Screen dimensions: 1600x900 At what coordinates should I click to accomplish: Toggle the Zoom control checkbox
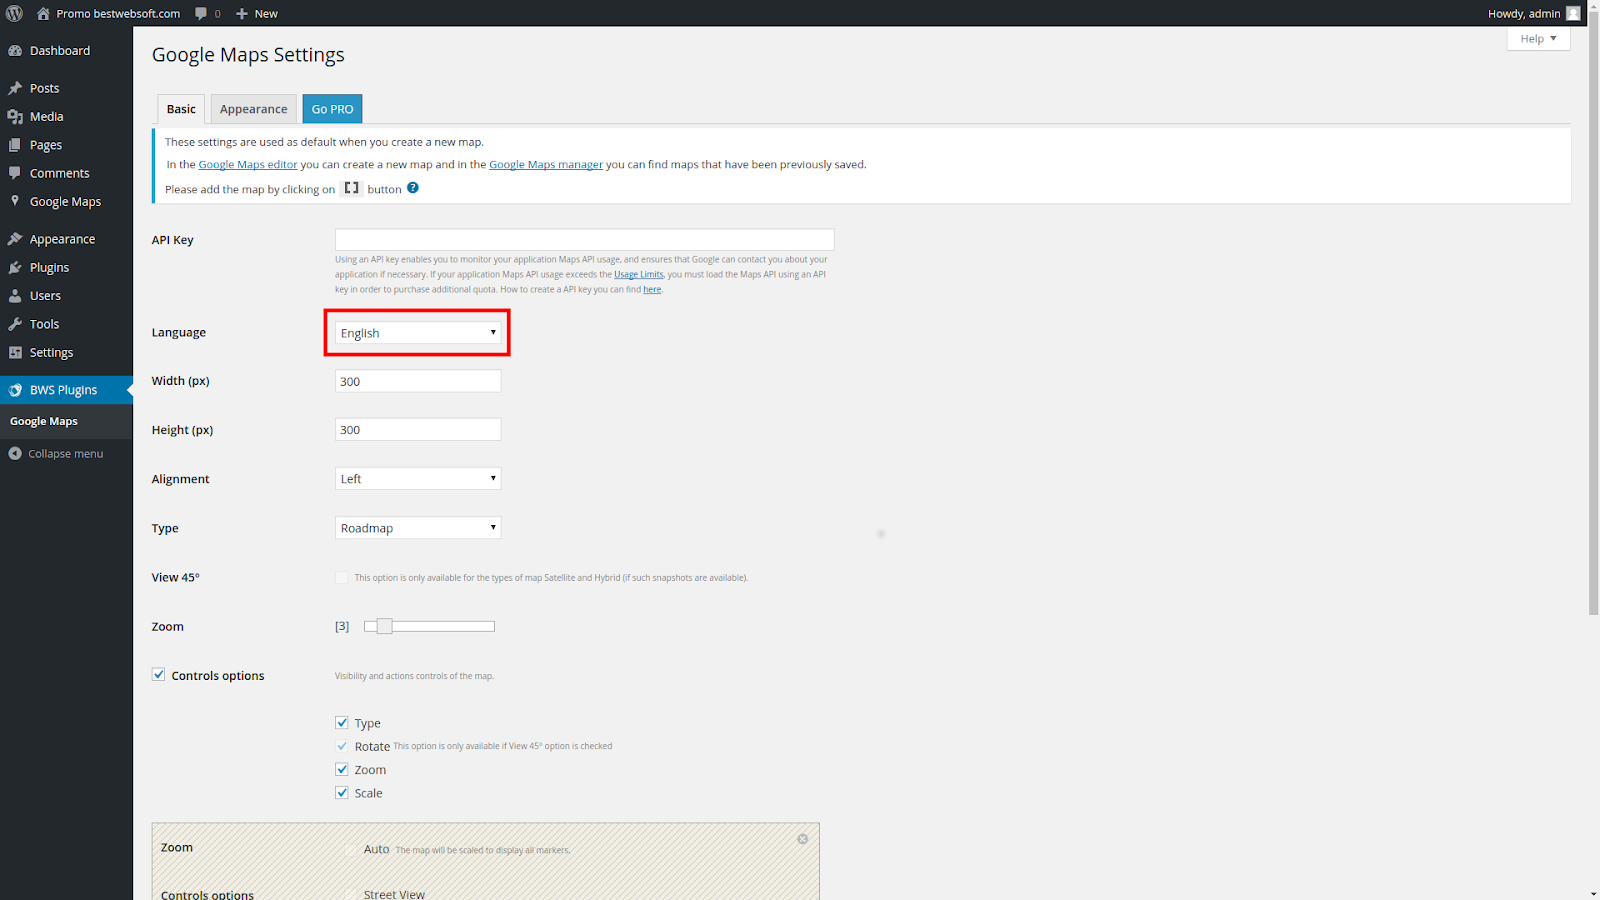[x=342, y=769]
